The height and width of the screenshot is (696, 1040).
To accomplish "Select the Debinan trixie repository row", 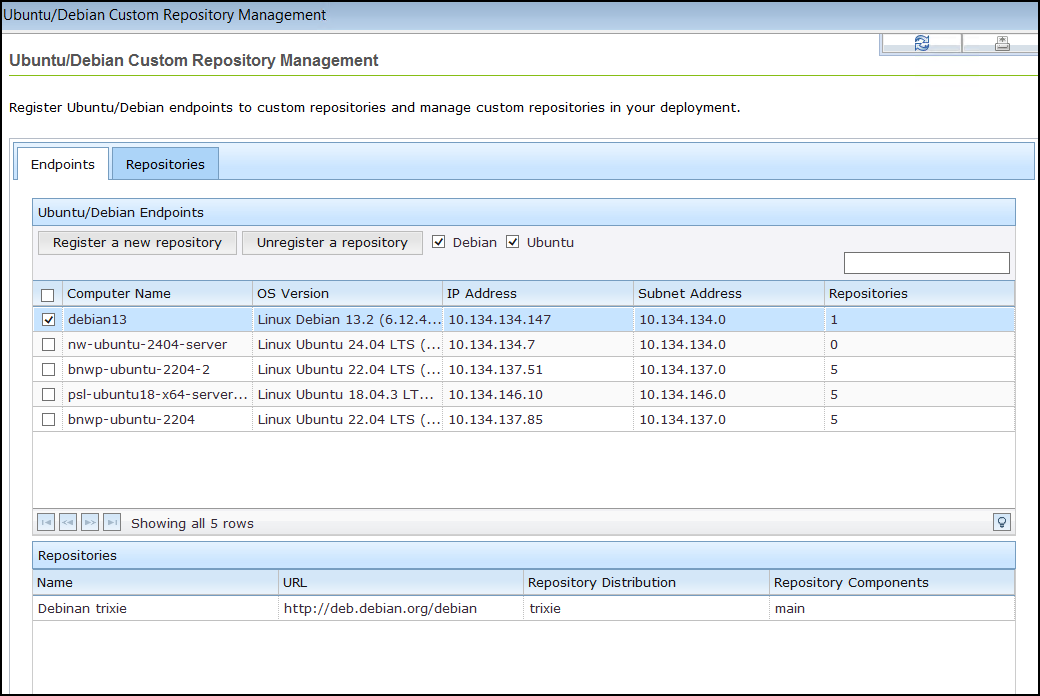I will point(523,608).
